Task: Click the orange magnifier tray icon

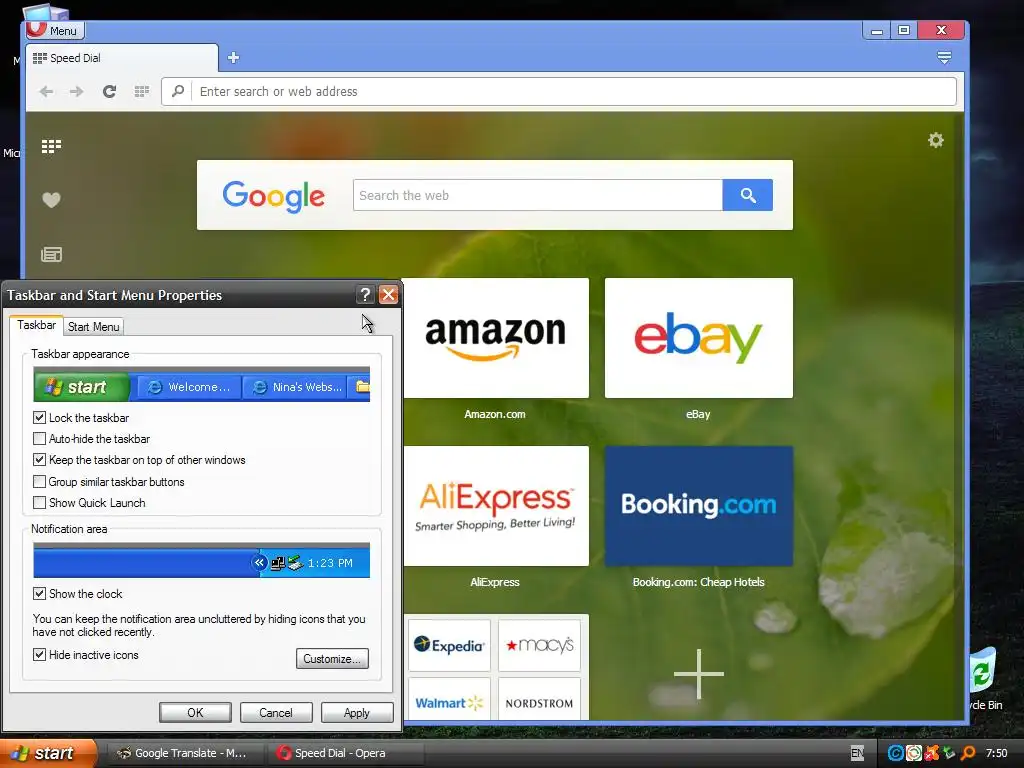Action: coord(968,753)
